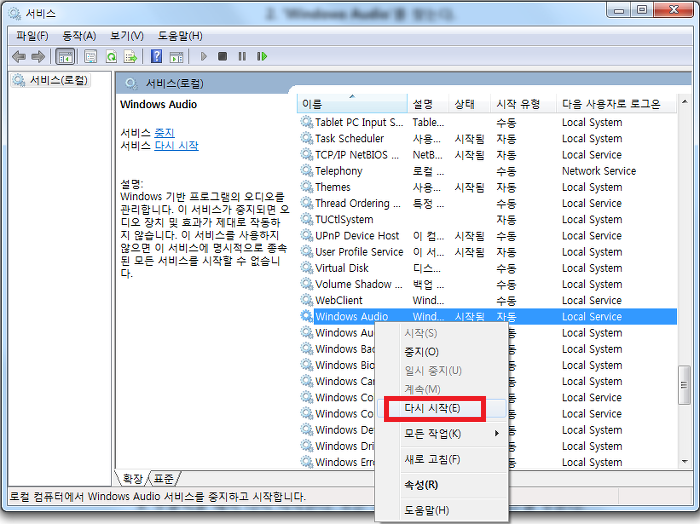700x524 pixels.
Task: Select the Volume Shadow service row
Action: tap(488, 284)
